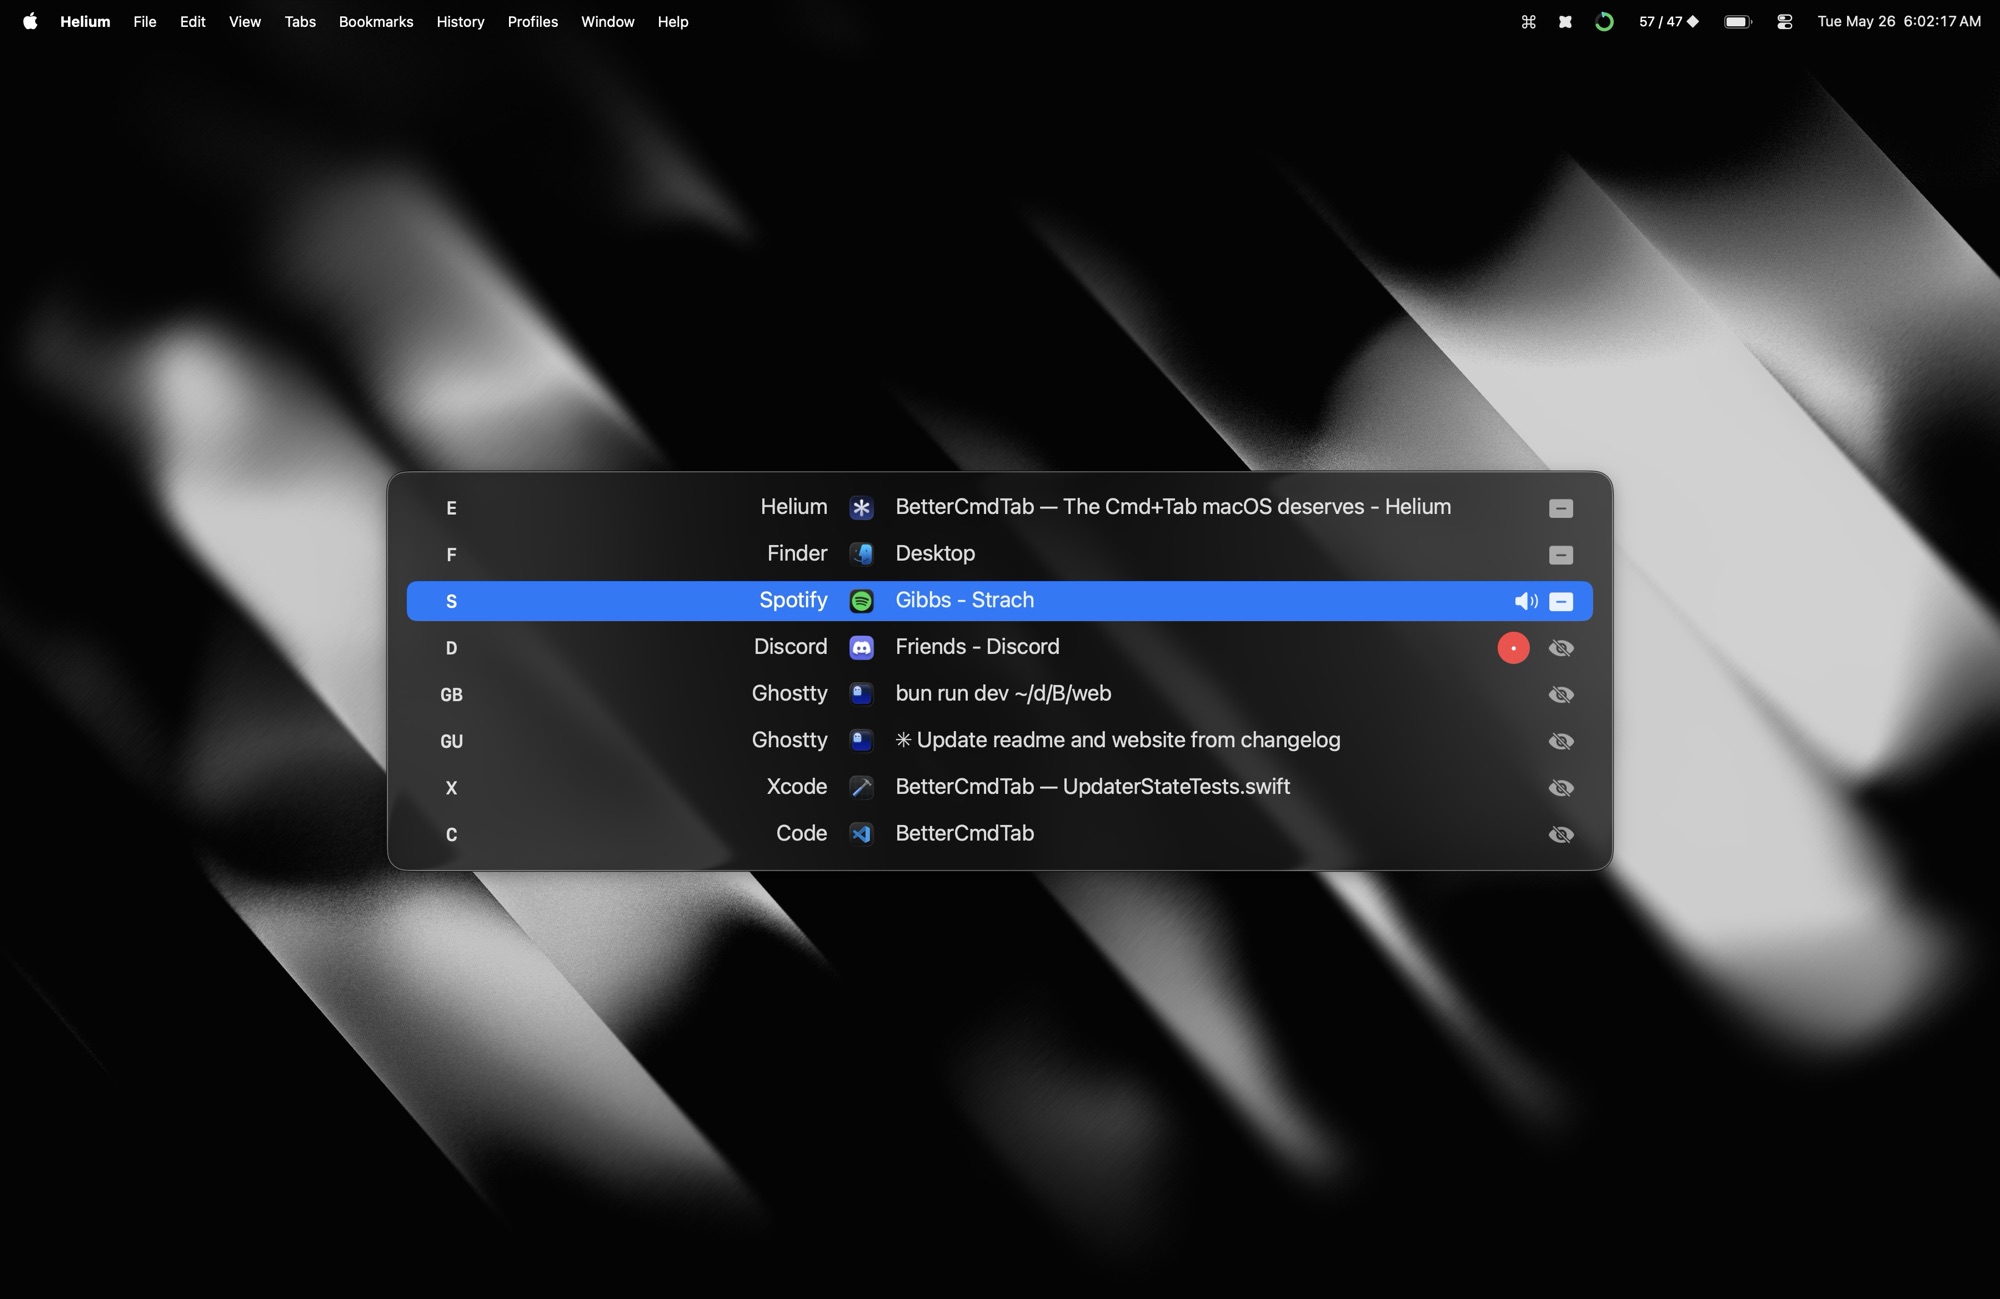
Task: Click the GB shortcut key label
Action: pyautogui.click(x=451, y=695)
